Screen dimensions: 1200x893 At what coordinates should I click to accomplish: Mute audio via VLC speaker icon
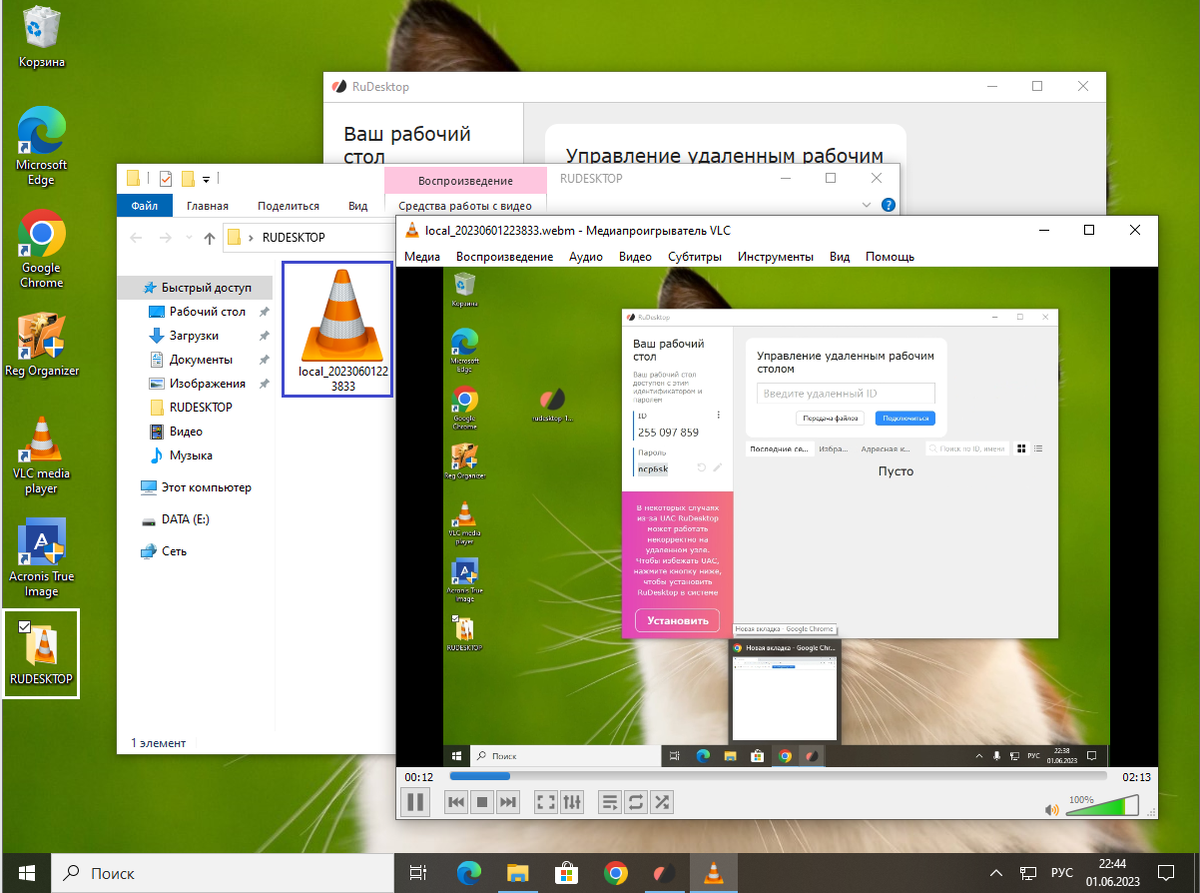[x=1052, y=809]
